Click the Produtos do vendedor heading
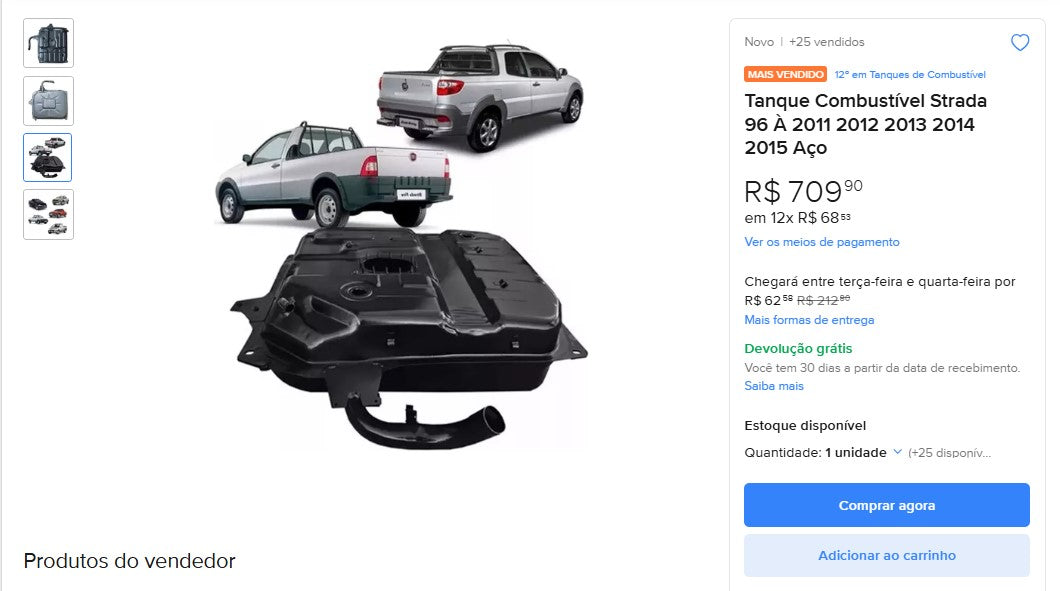 coord(129,561)
